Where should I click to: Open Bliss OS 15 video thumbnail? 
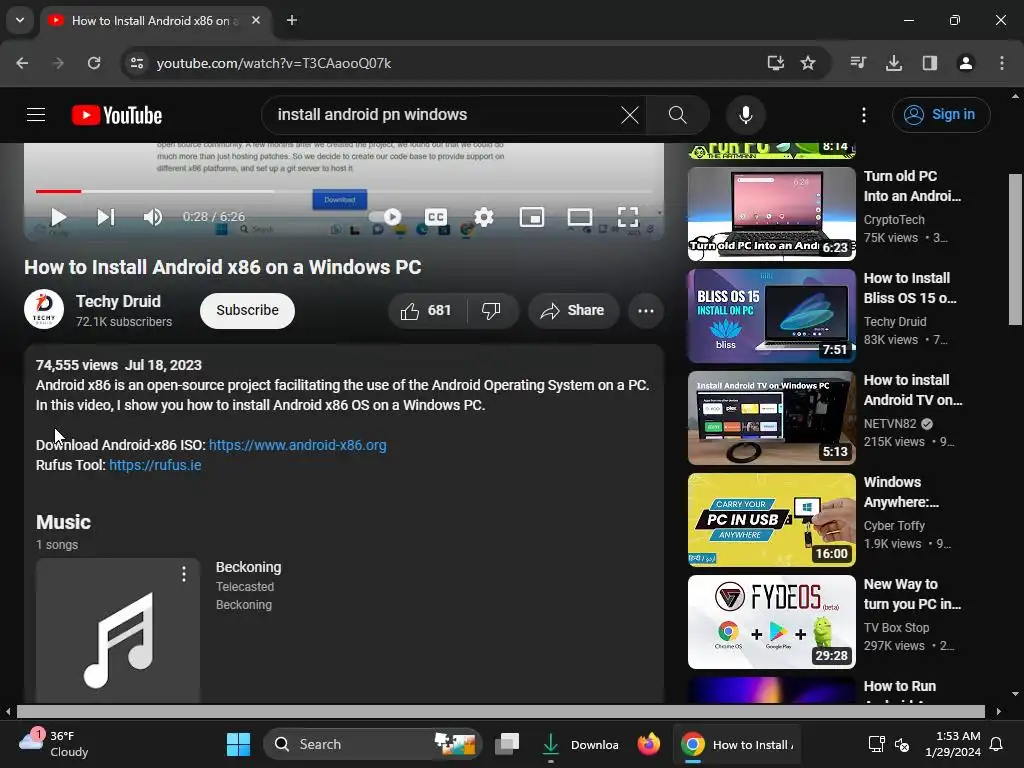coord(771,315)
